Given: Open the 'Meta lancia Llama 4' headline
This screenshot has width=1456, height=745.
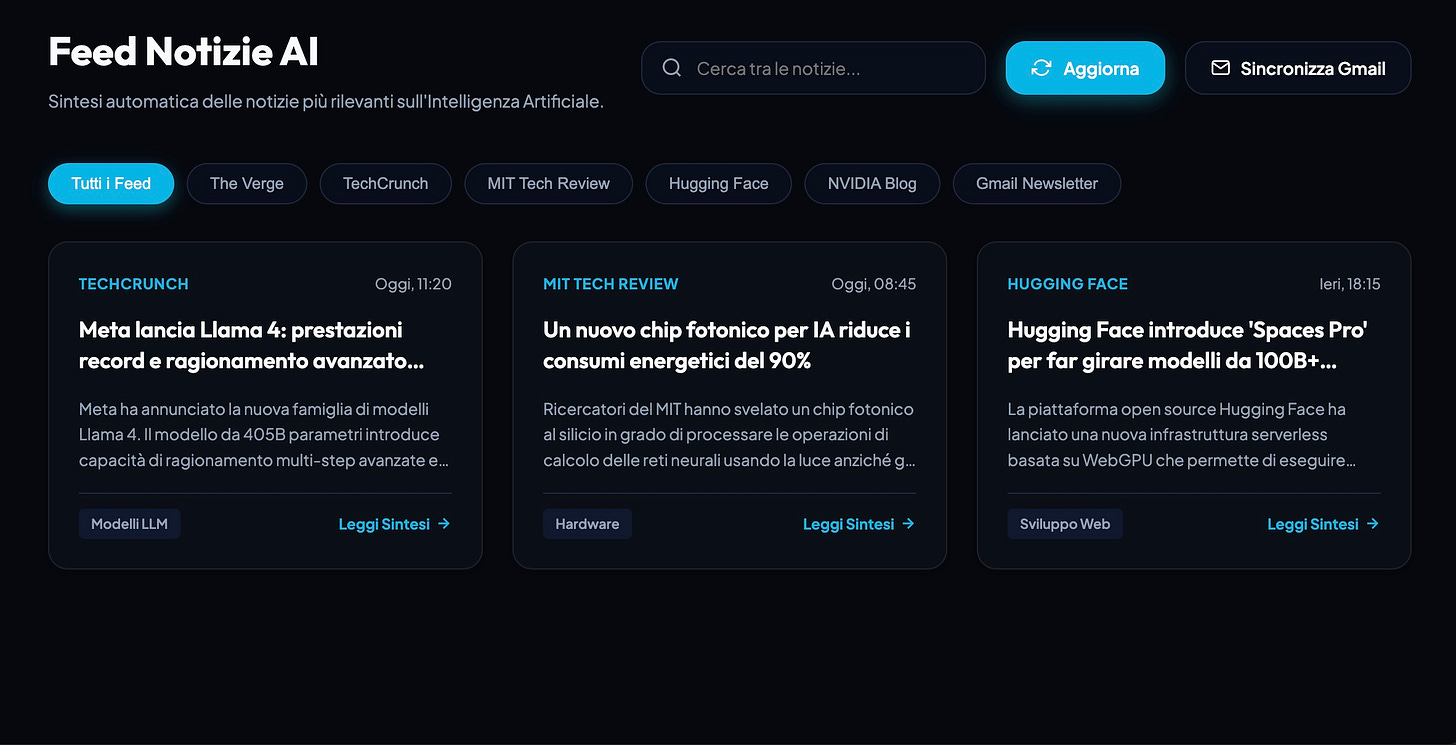Looking at the screenshot, I should (251, 345).
